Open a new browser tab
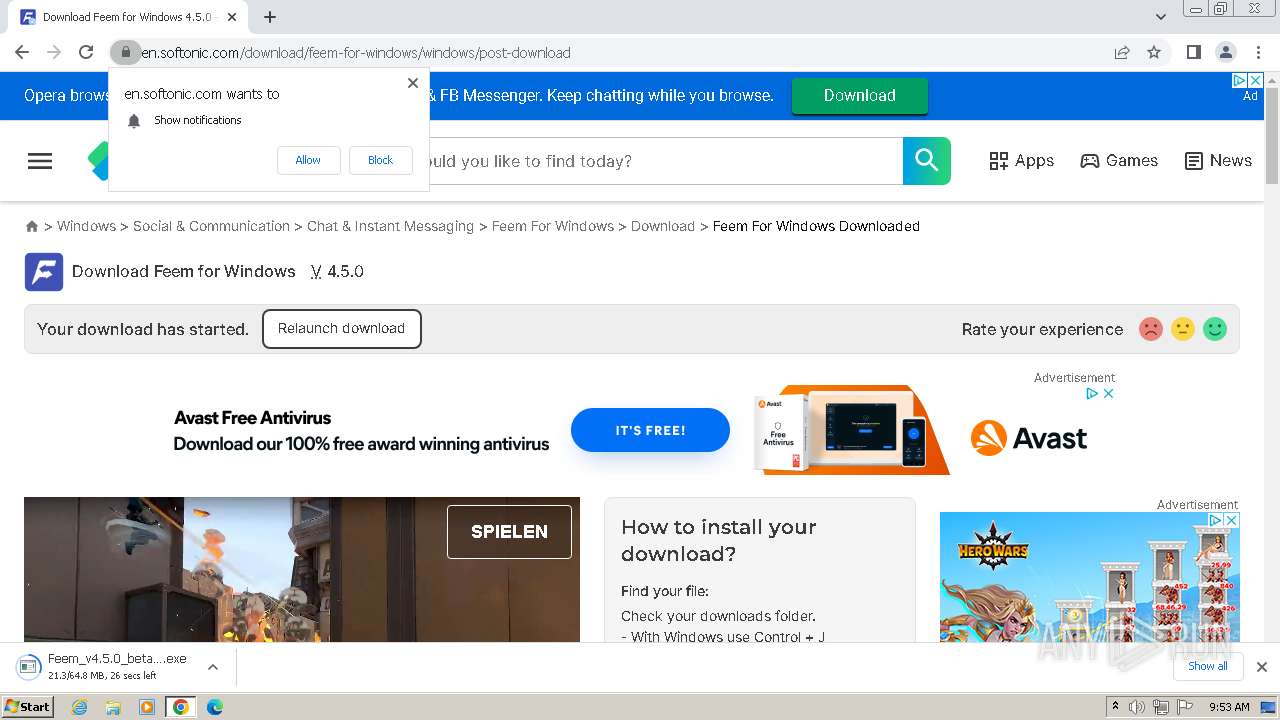Screen dimensions: 1280x720 pyautogui.click(x=270, y=17)
